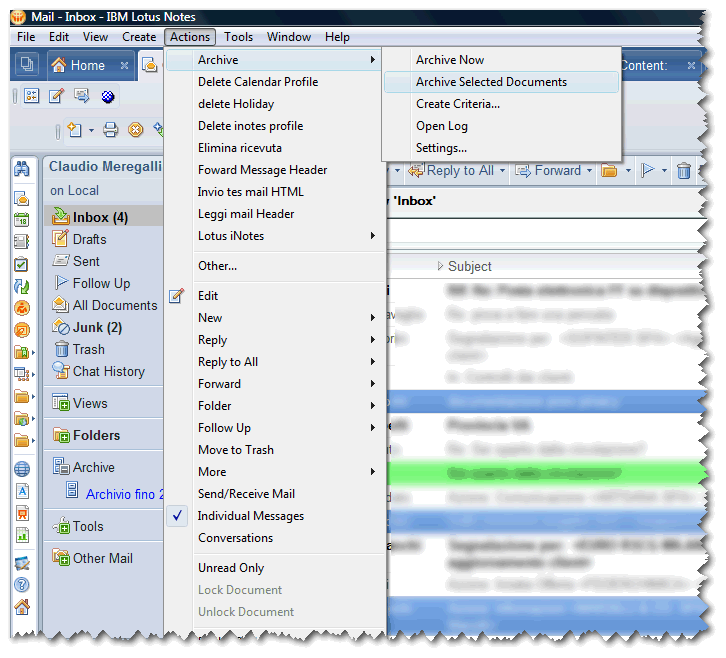Select Delete Calendar Profile menu item

tap(275, 82)
